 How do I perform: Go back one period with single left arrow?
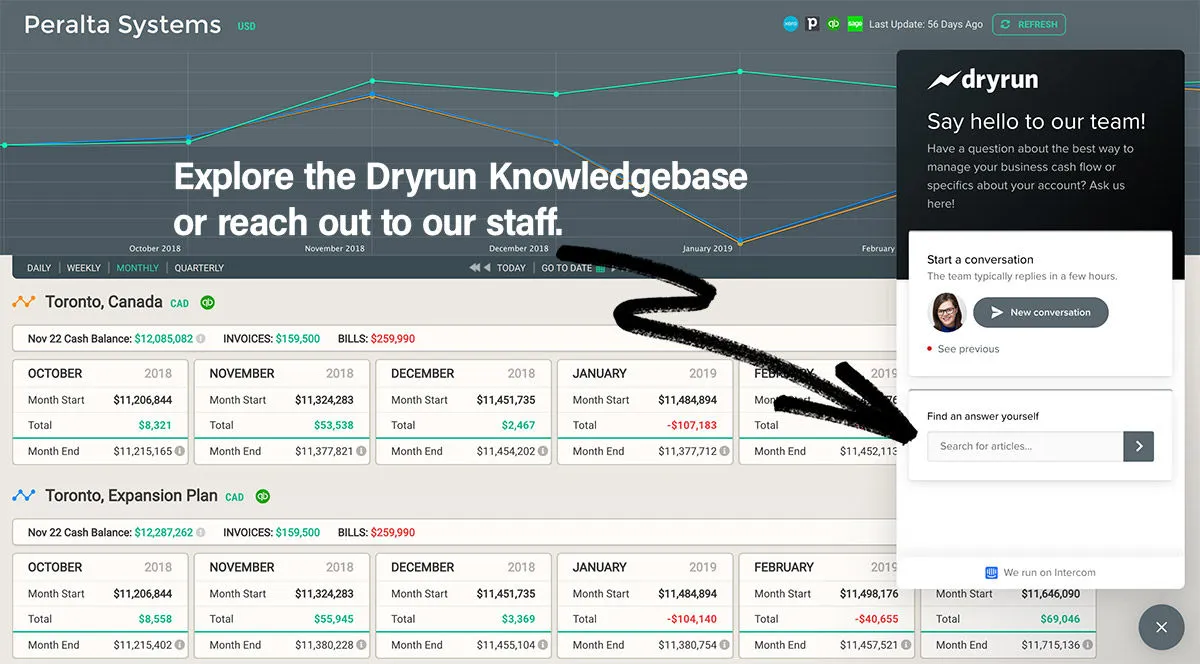(487, 268)
